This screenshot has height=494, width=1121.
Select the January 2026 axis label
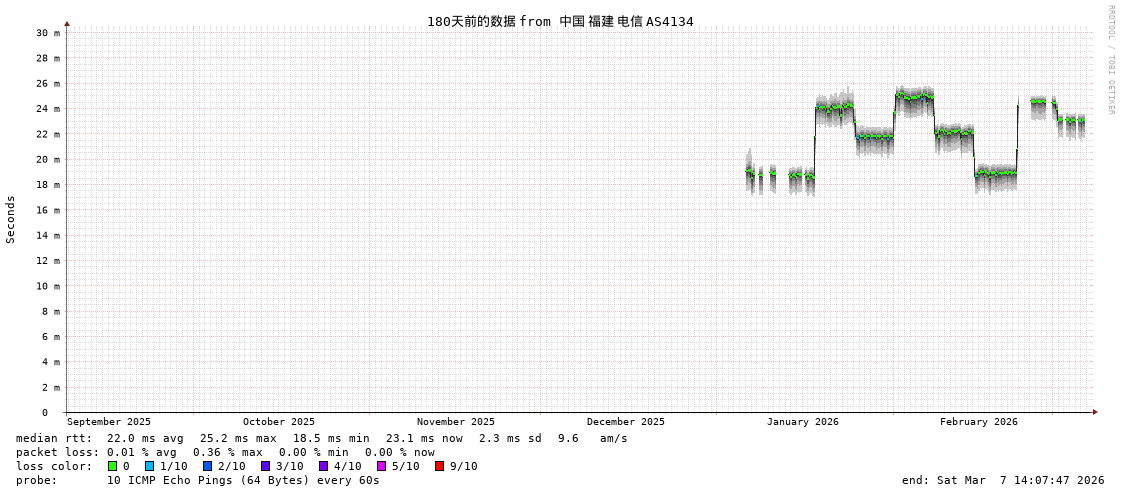[x=802, y=422]
